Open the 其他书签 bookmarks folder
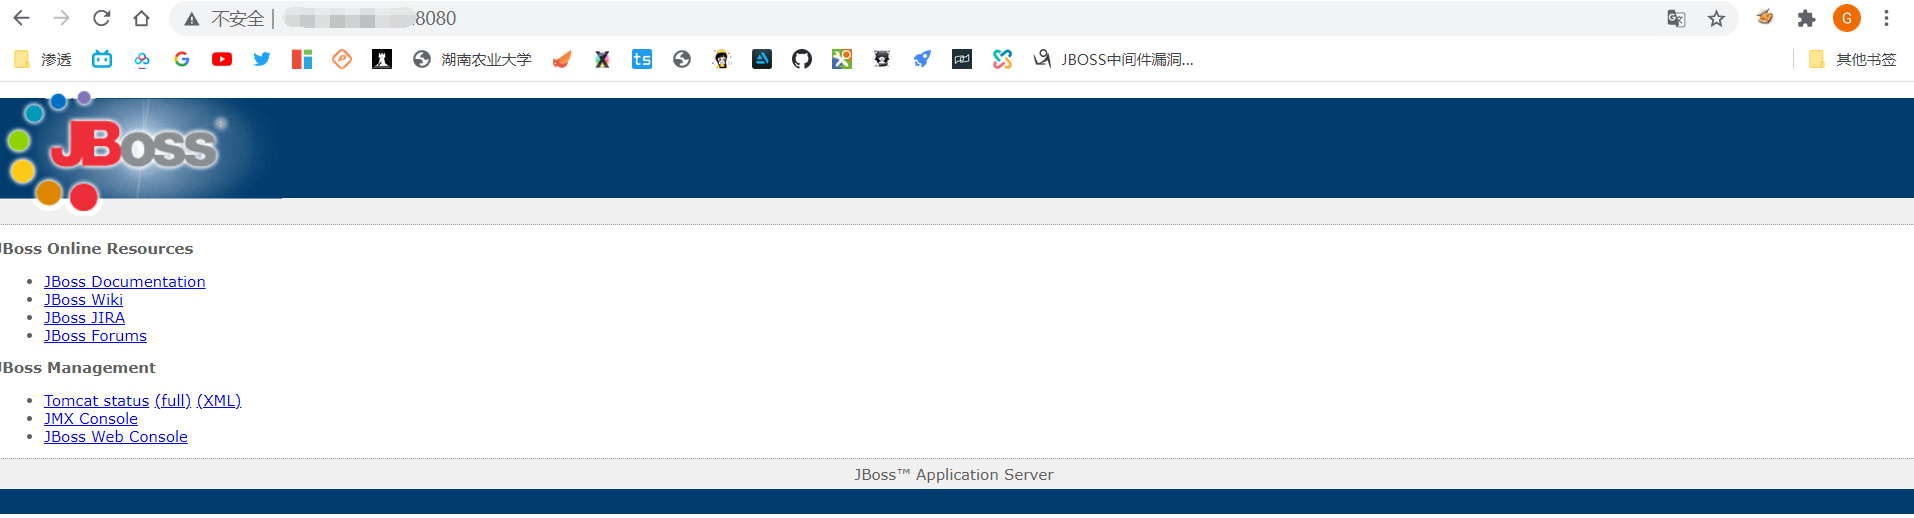Viewport: 1914px width, 518px height. 1853,59
